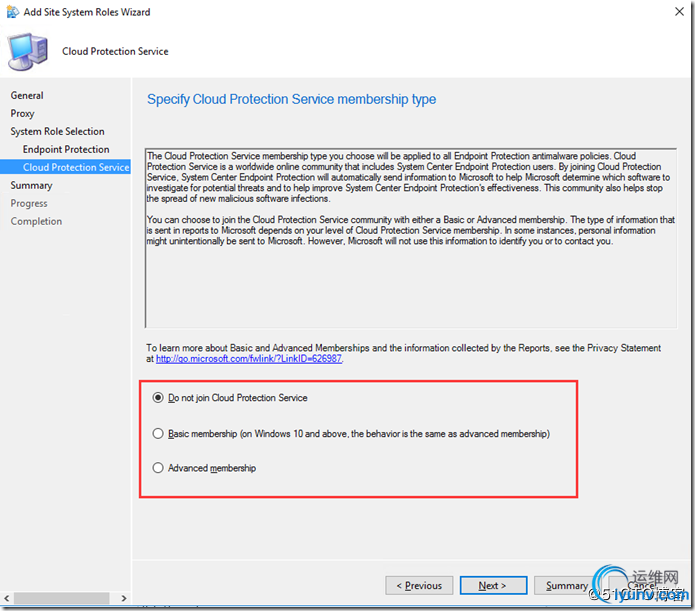Viewport: 695px width, 611px height.
Task: Click the right arrow of sidebar scrollbar
Action: [x=124, y=598]
